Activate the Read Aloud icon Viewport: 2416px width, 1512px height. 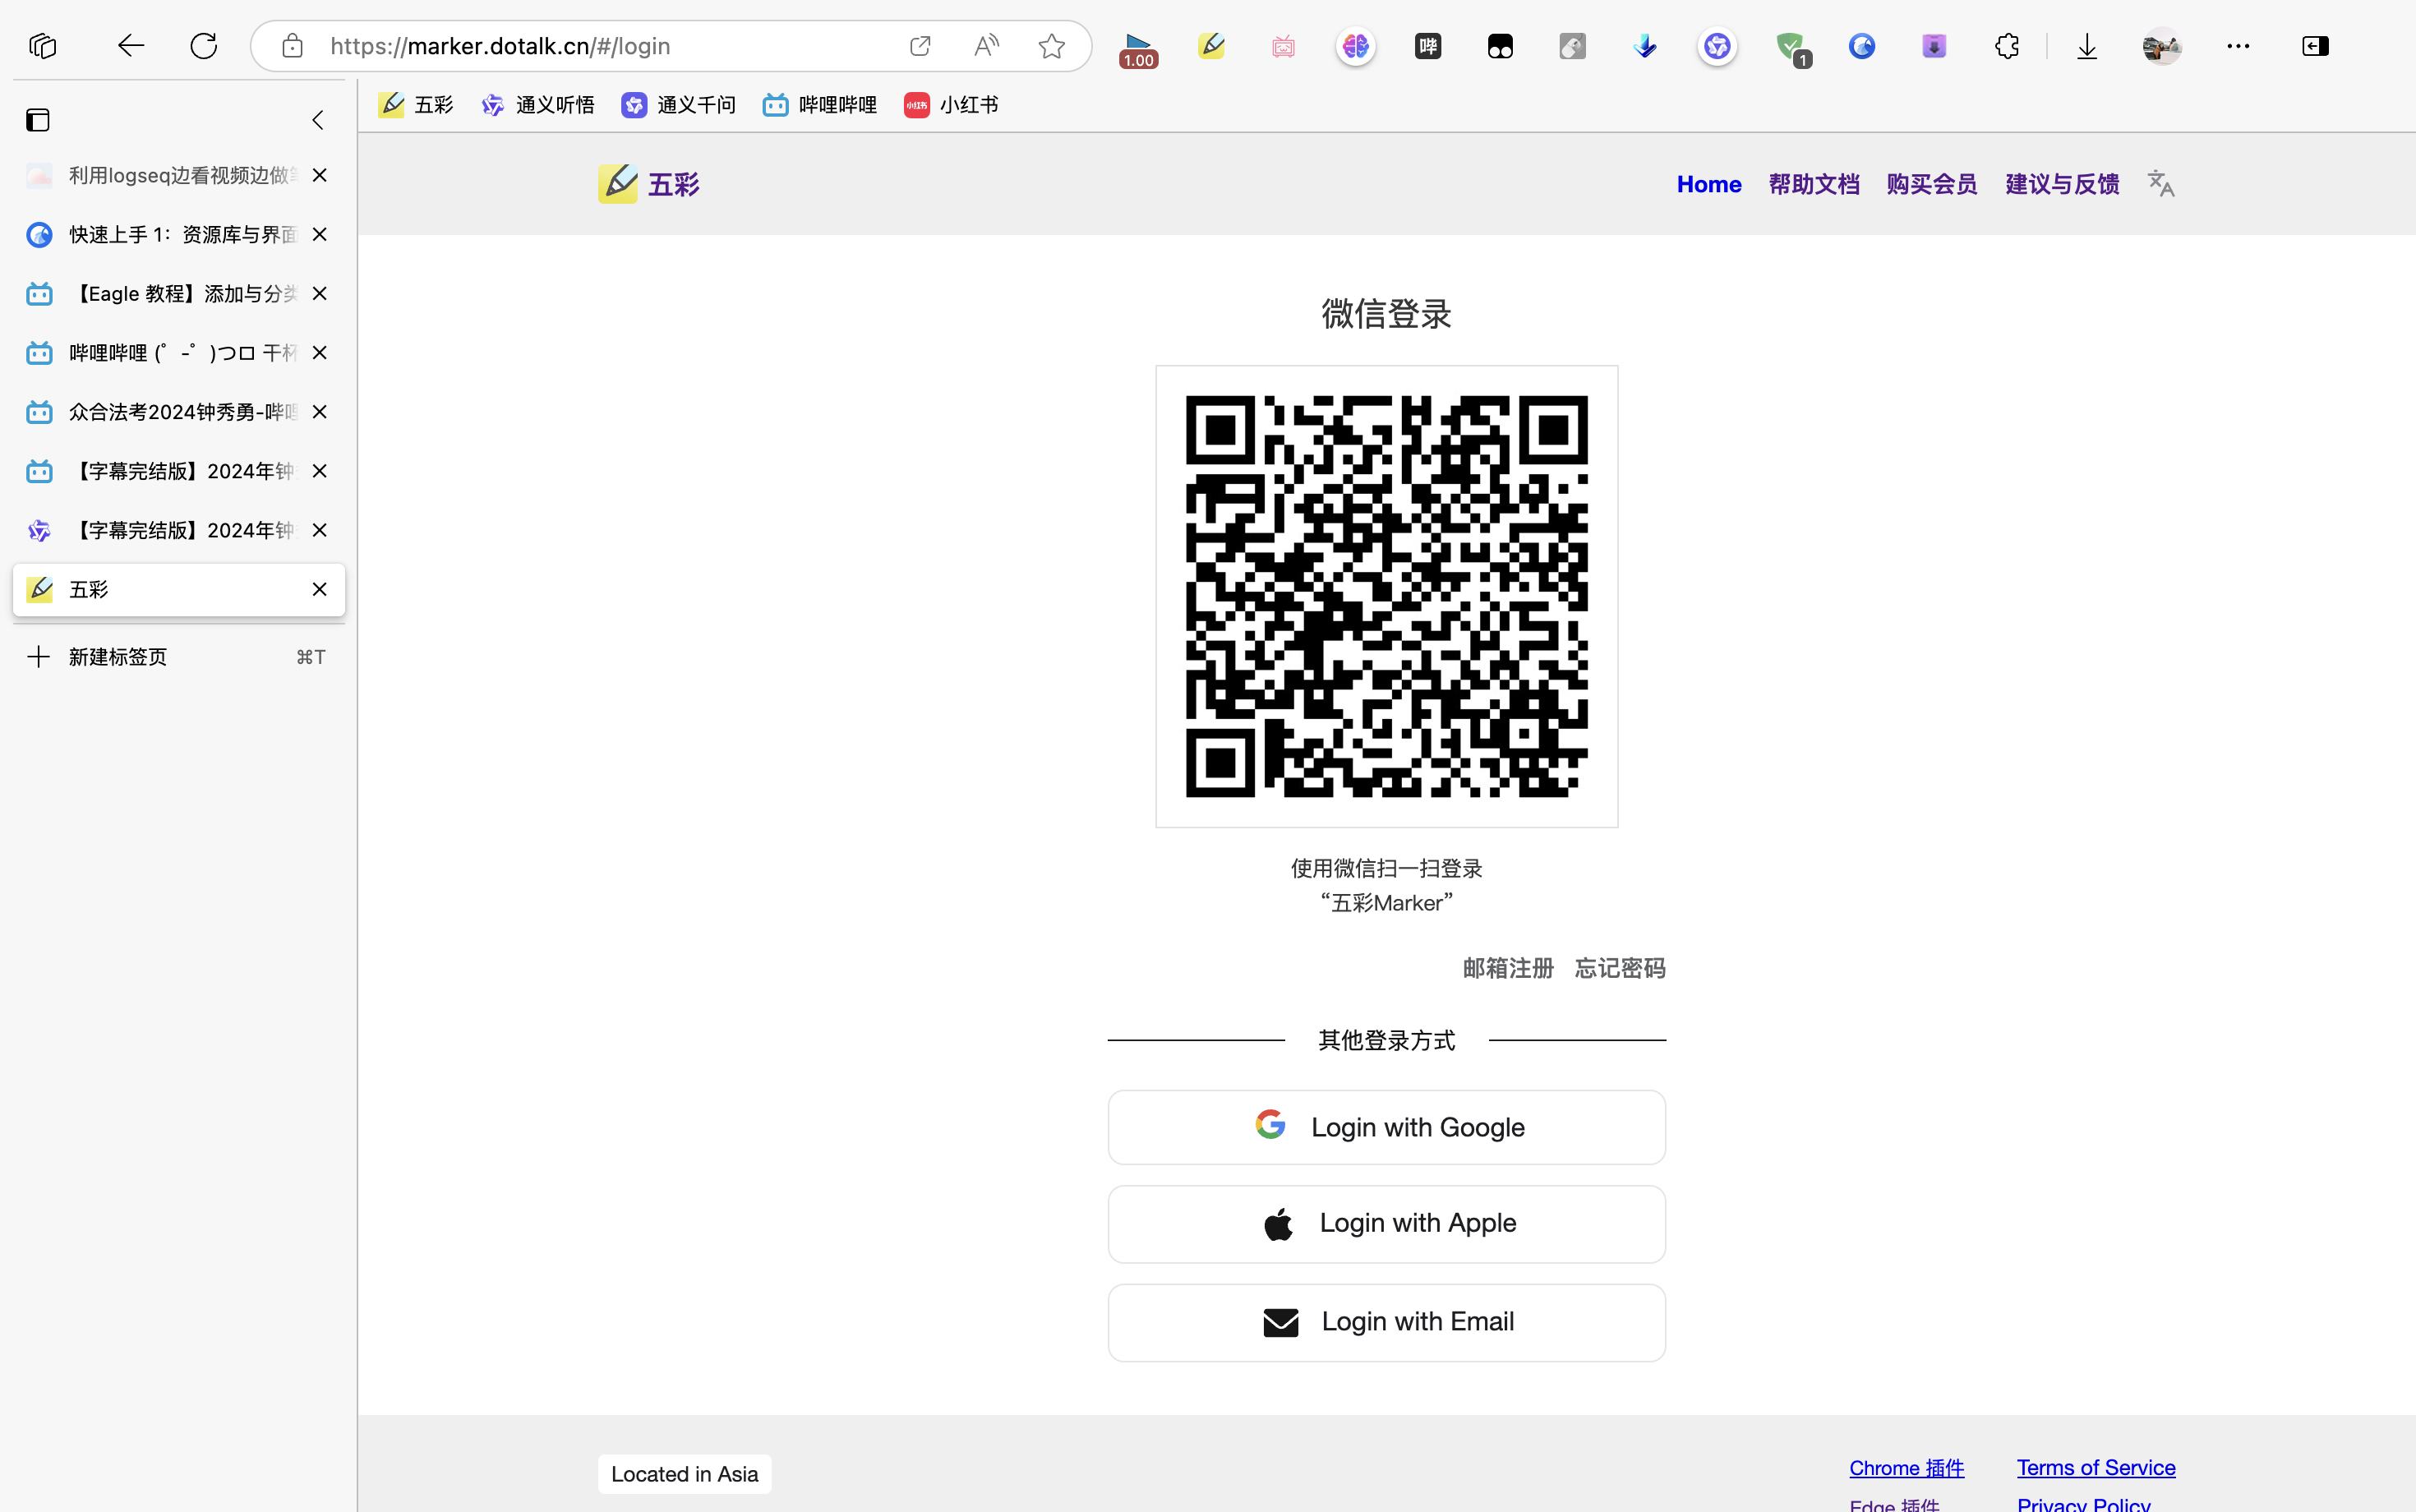[x=986, y=46]
